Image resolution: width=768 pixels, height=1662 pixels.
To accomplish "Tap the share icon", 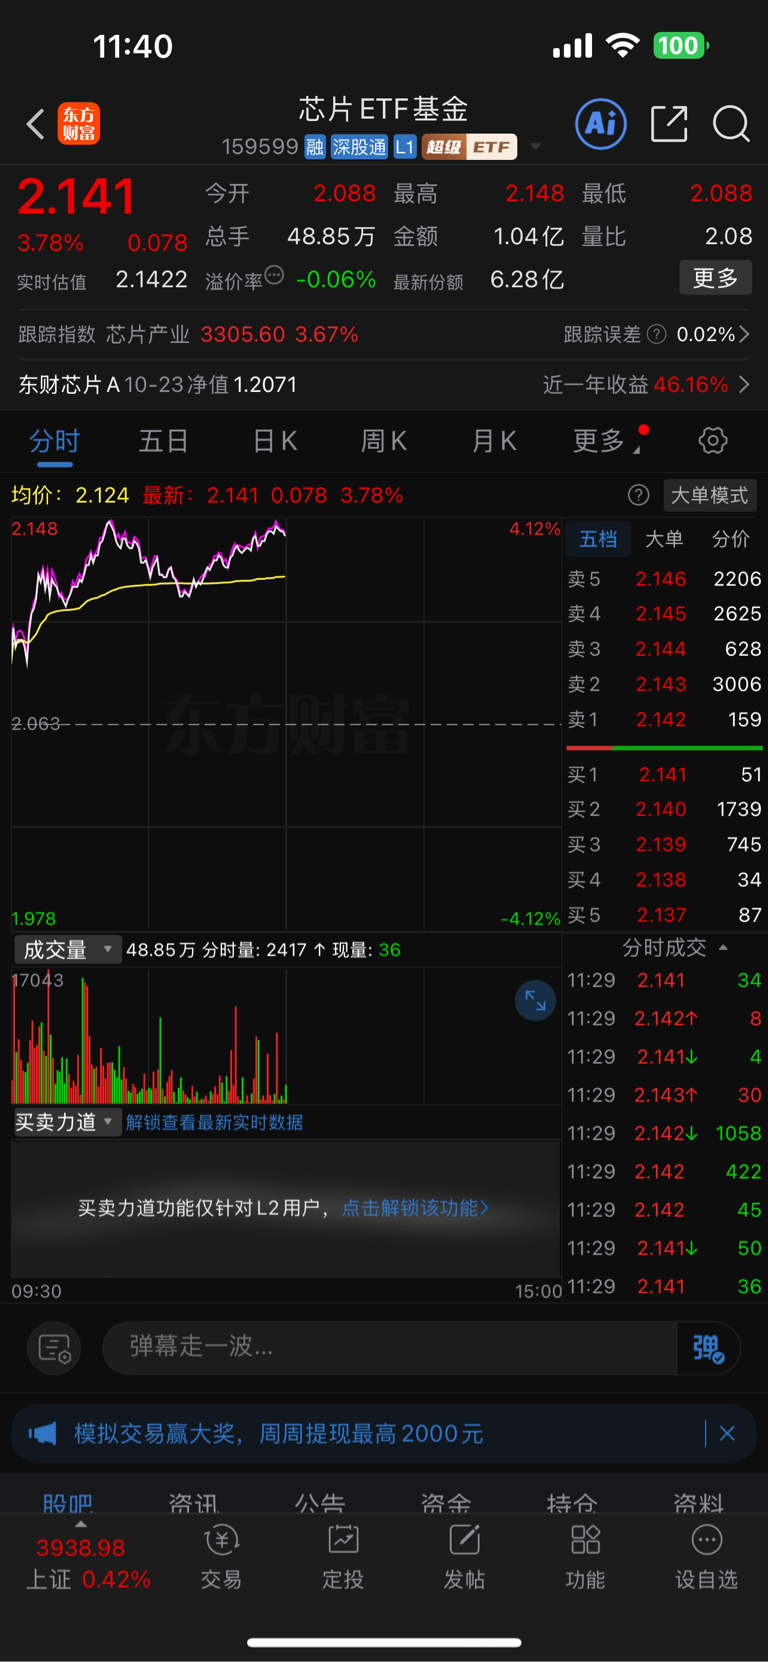I will [669, 124].
